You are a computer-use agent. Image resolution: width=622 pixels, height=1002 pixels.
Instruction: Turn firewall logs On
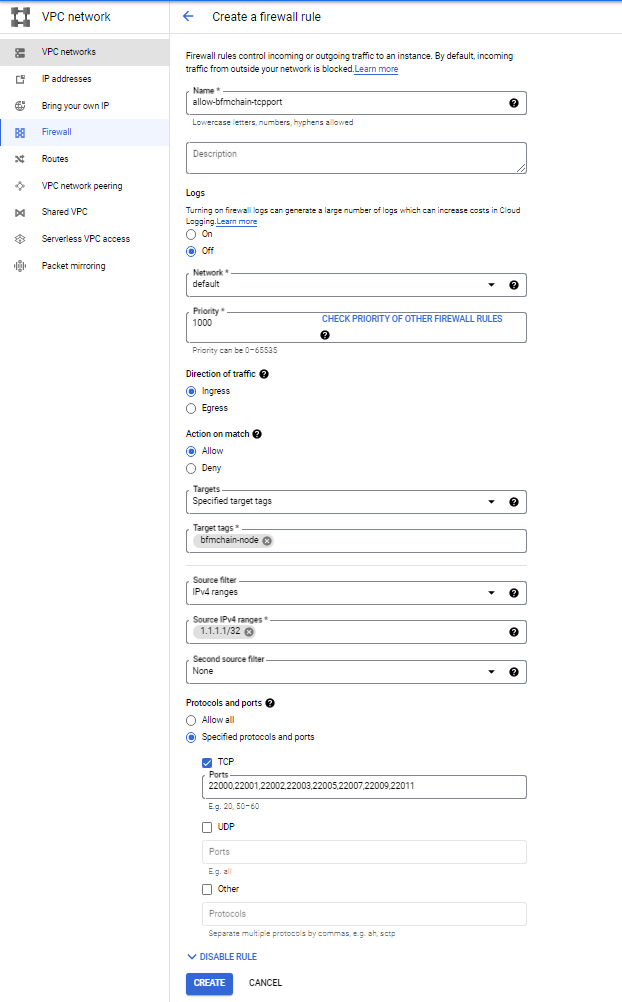coord(190,234)
